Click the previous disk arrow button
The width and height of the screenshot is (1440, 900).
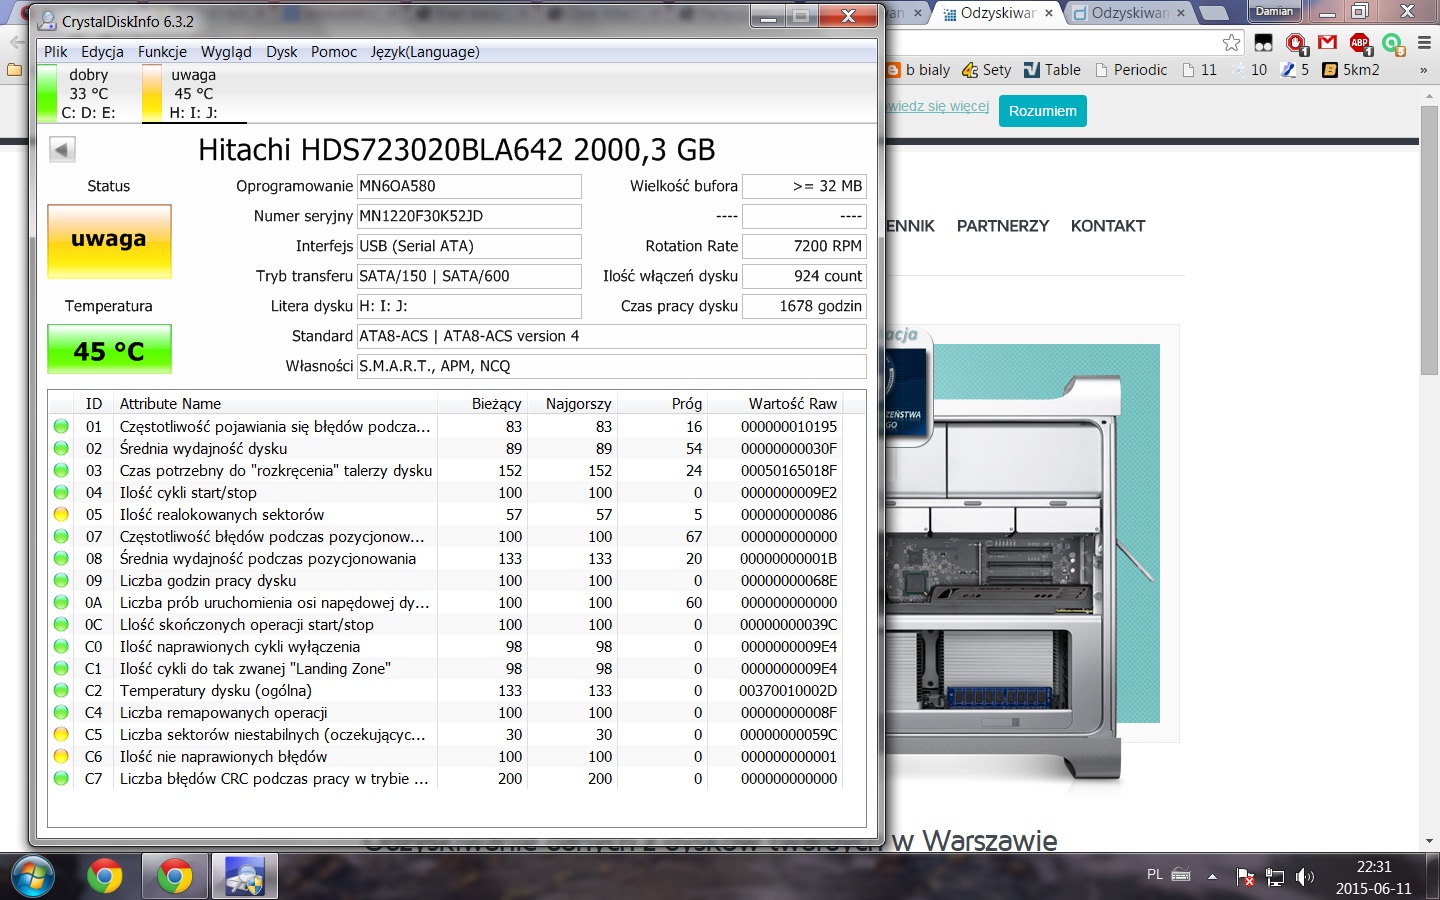tap(62, 150)
